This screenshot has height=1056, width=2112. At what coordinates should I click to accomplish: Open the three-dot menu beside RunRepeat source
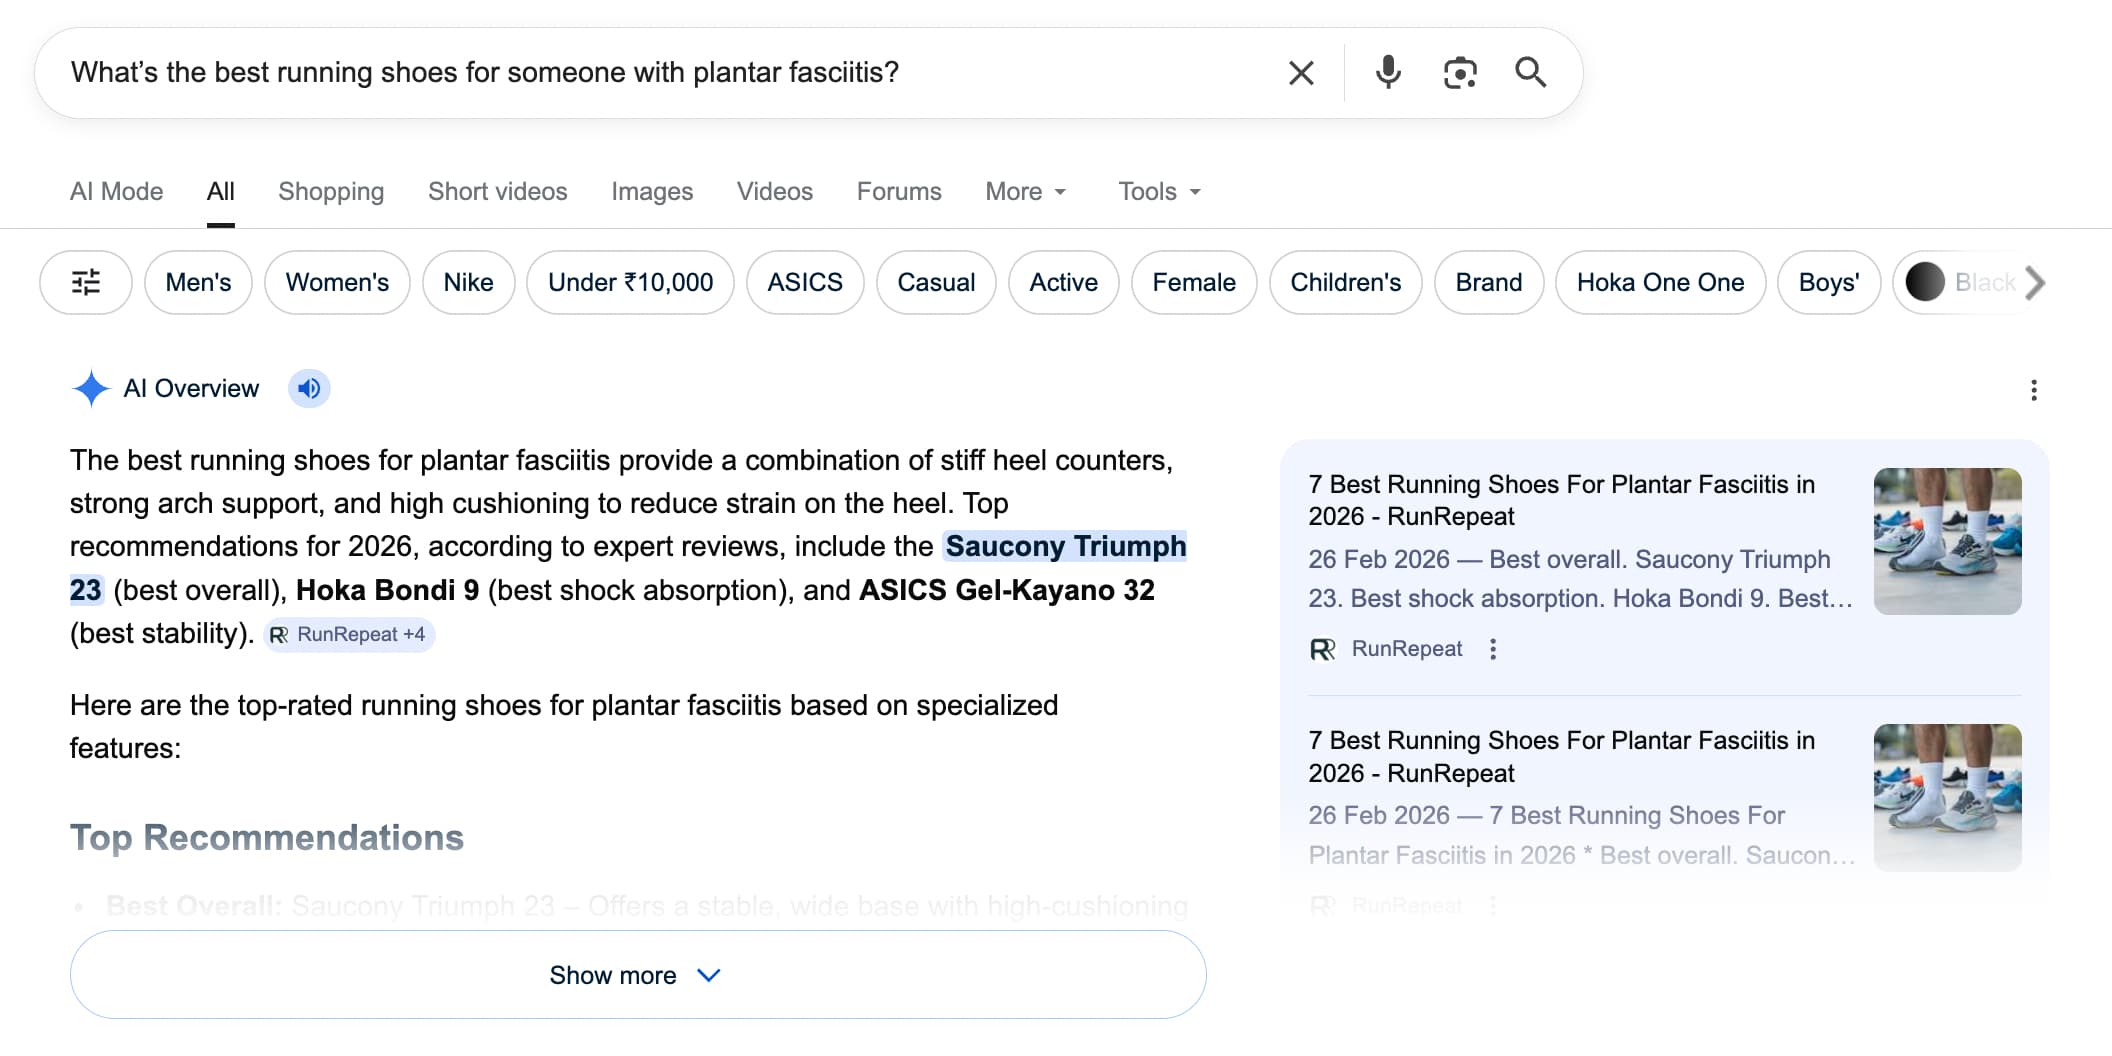(x=1493, y=648)
